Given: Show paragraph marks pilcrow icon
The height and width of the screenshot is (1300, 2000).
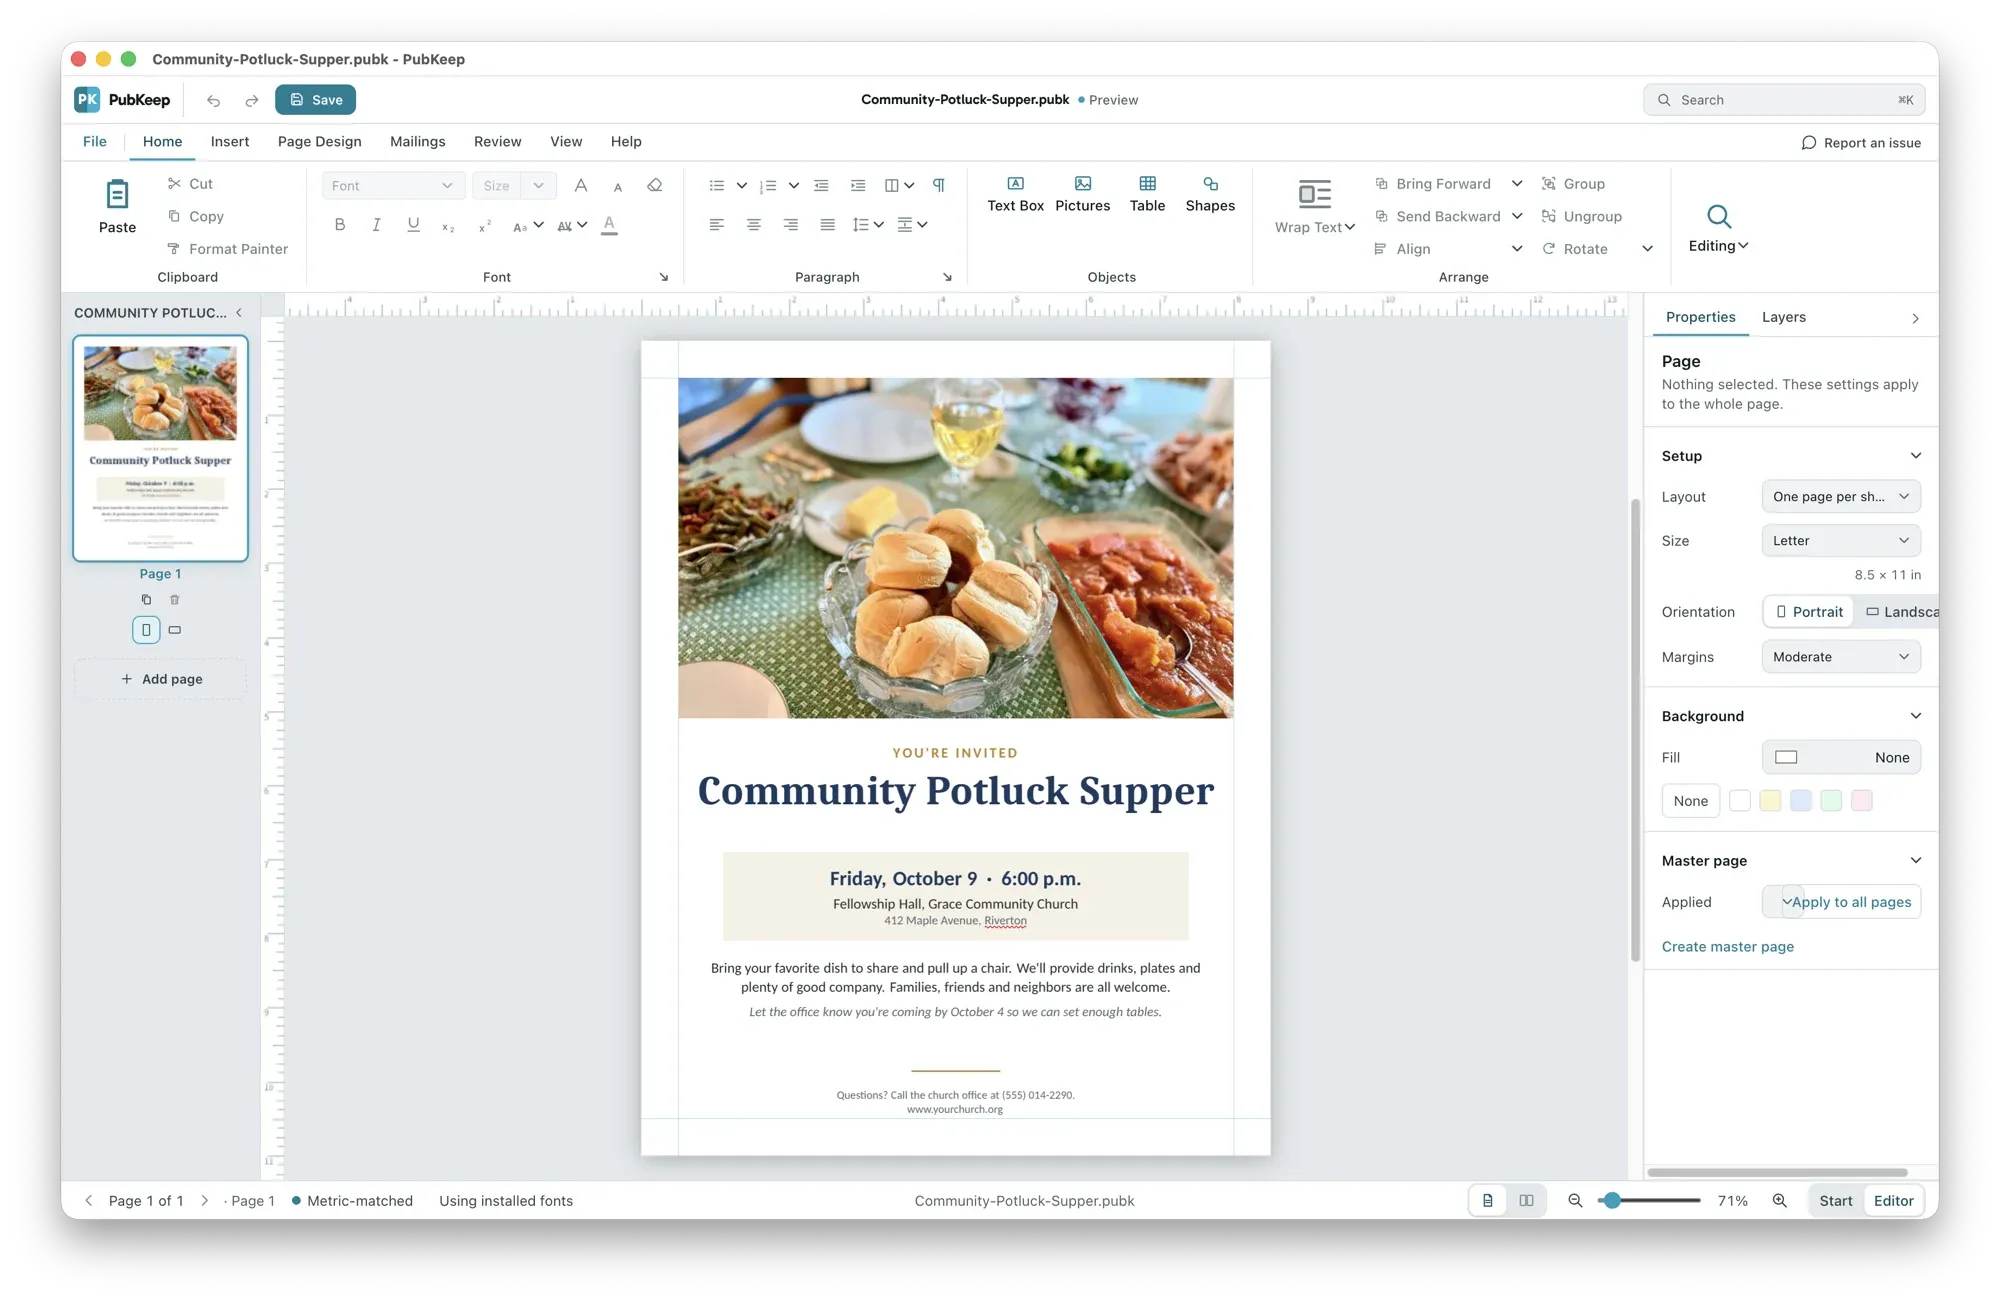Looking at the screenshot, I should [x=938, y=185].
